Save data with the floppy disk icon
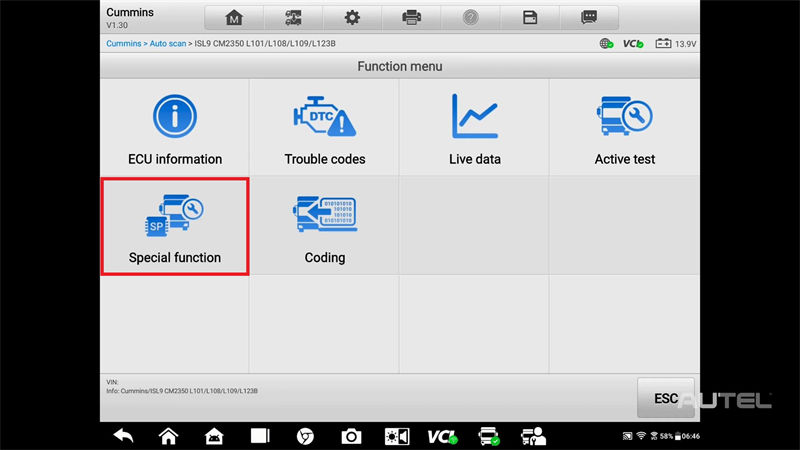Image resolution: width=800 pixels, height=450 pixels. pyautogui.click(x=529, y=17)
